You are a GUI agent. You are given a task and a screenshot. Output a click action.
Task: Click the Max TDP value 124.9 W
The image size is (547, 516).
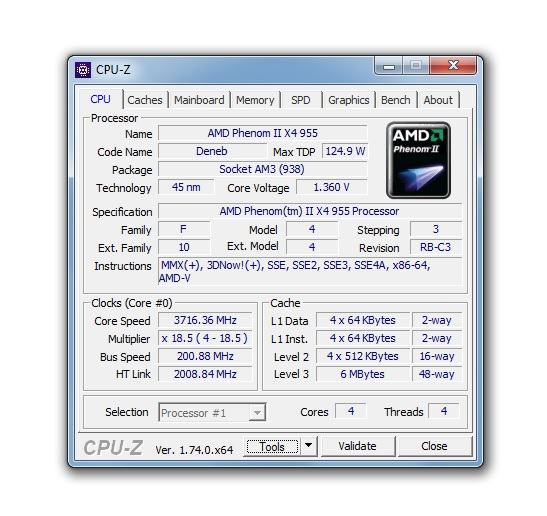[345, 151]
